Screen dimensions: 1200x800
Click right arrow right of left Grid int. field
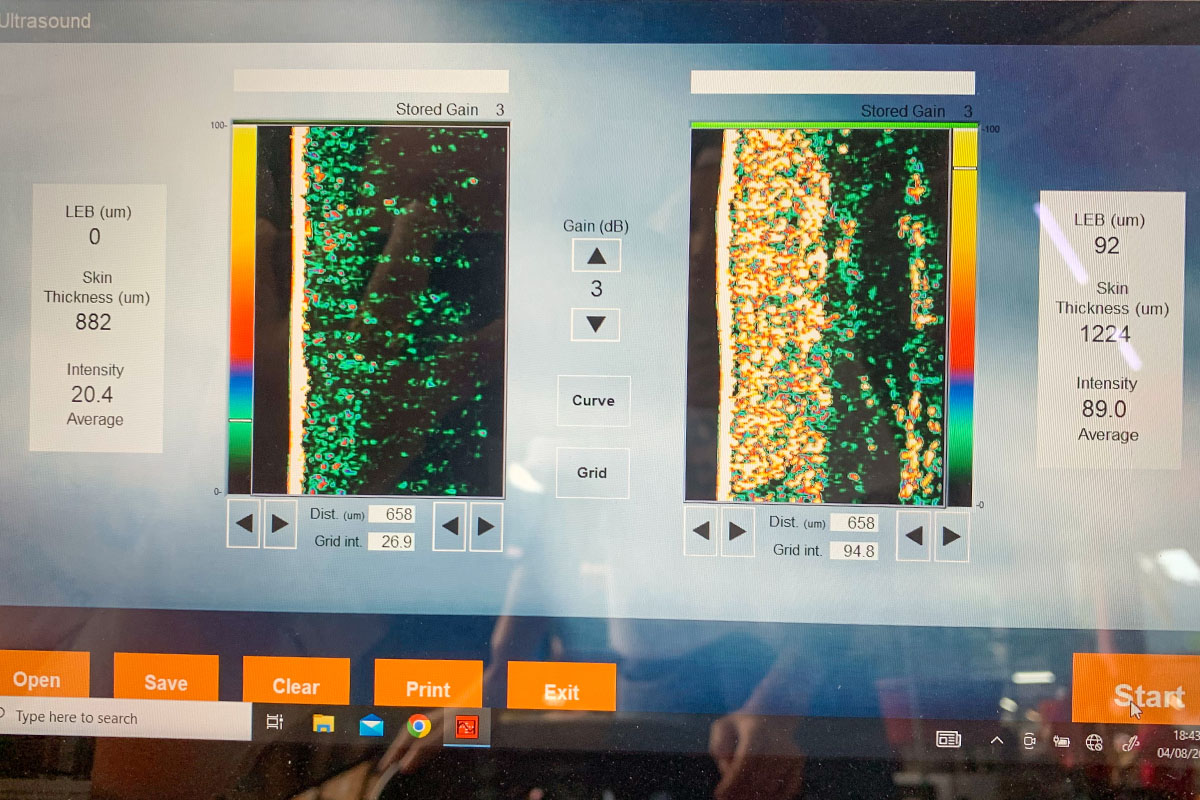pyautogui.click(x=486, y=526)
